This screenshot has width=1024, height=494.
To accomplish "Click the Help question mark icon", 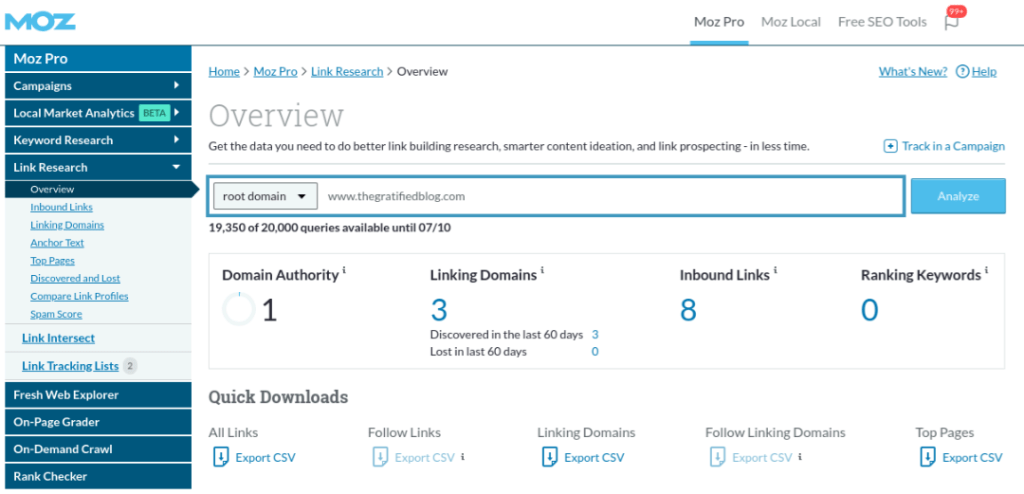I will tap(962, 72).
